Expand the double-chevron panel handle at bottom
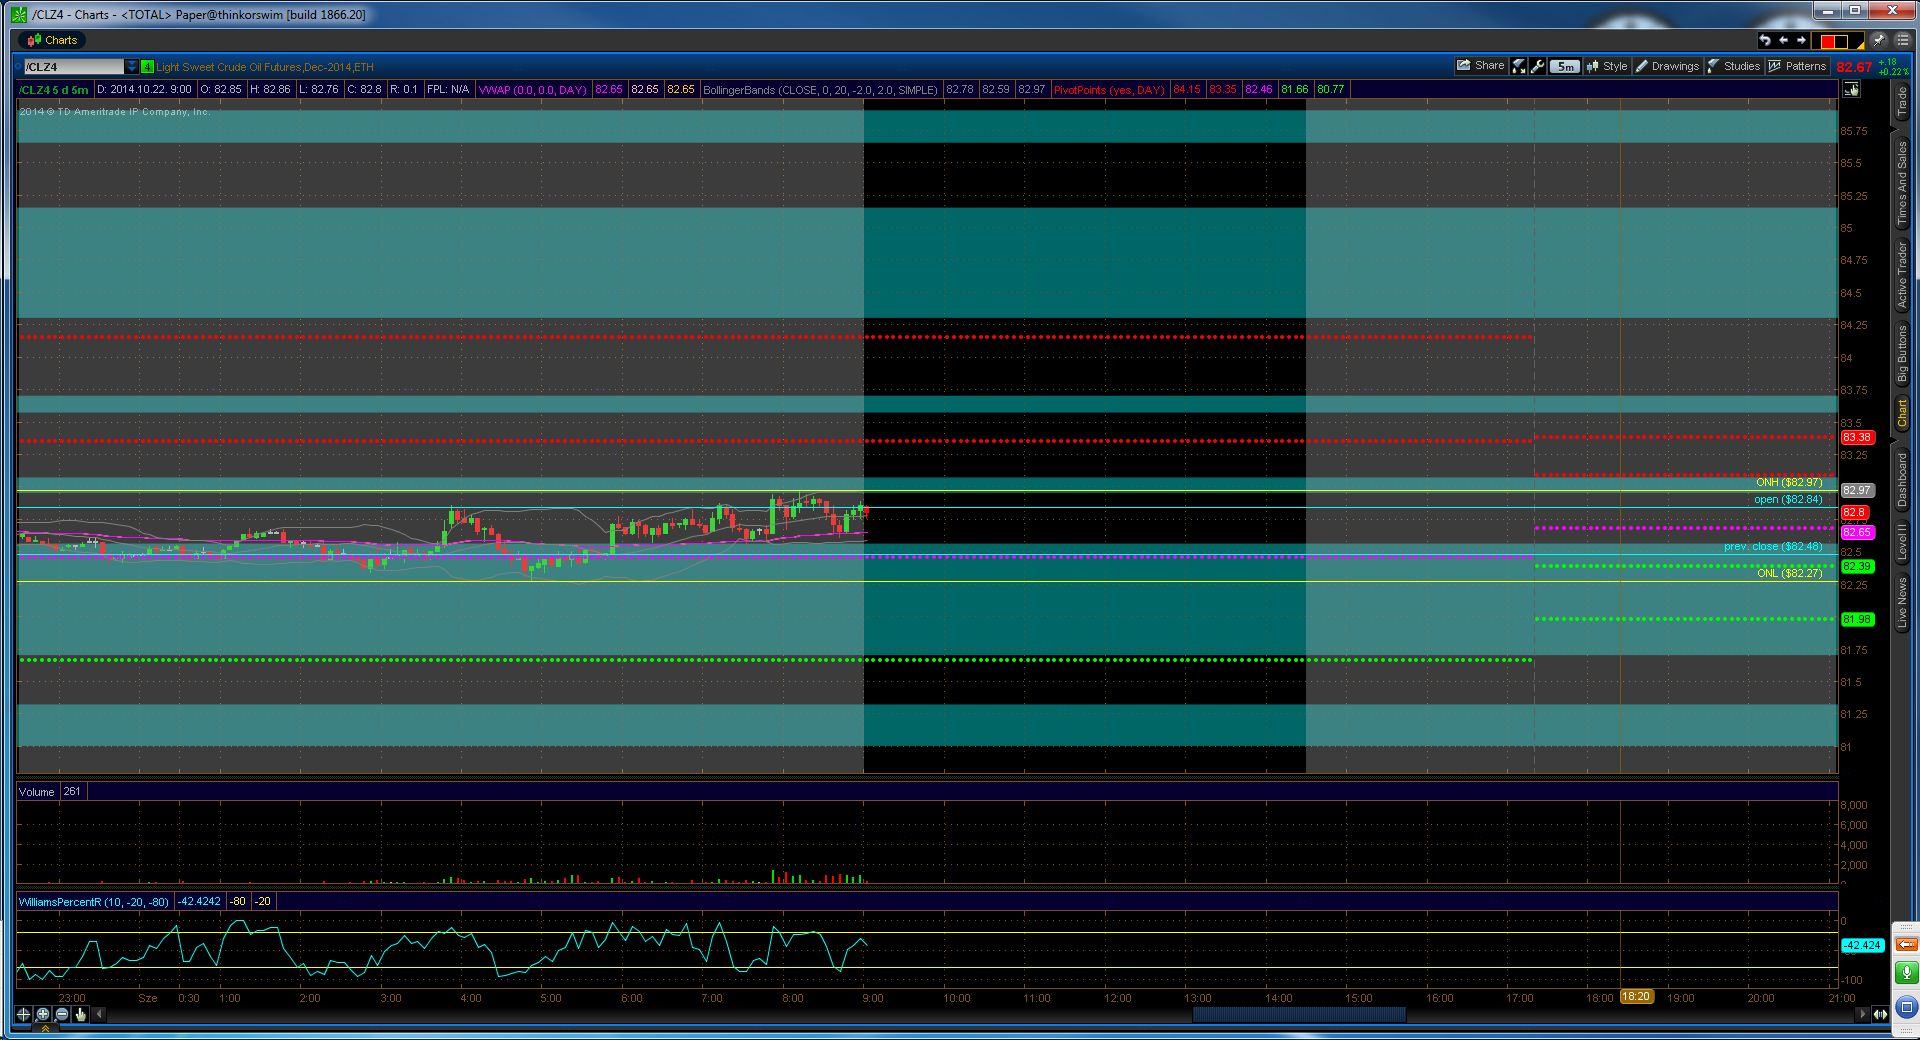Viewport: 1920px width, 1040px height. click(x=46, y=1029)
